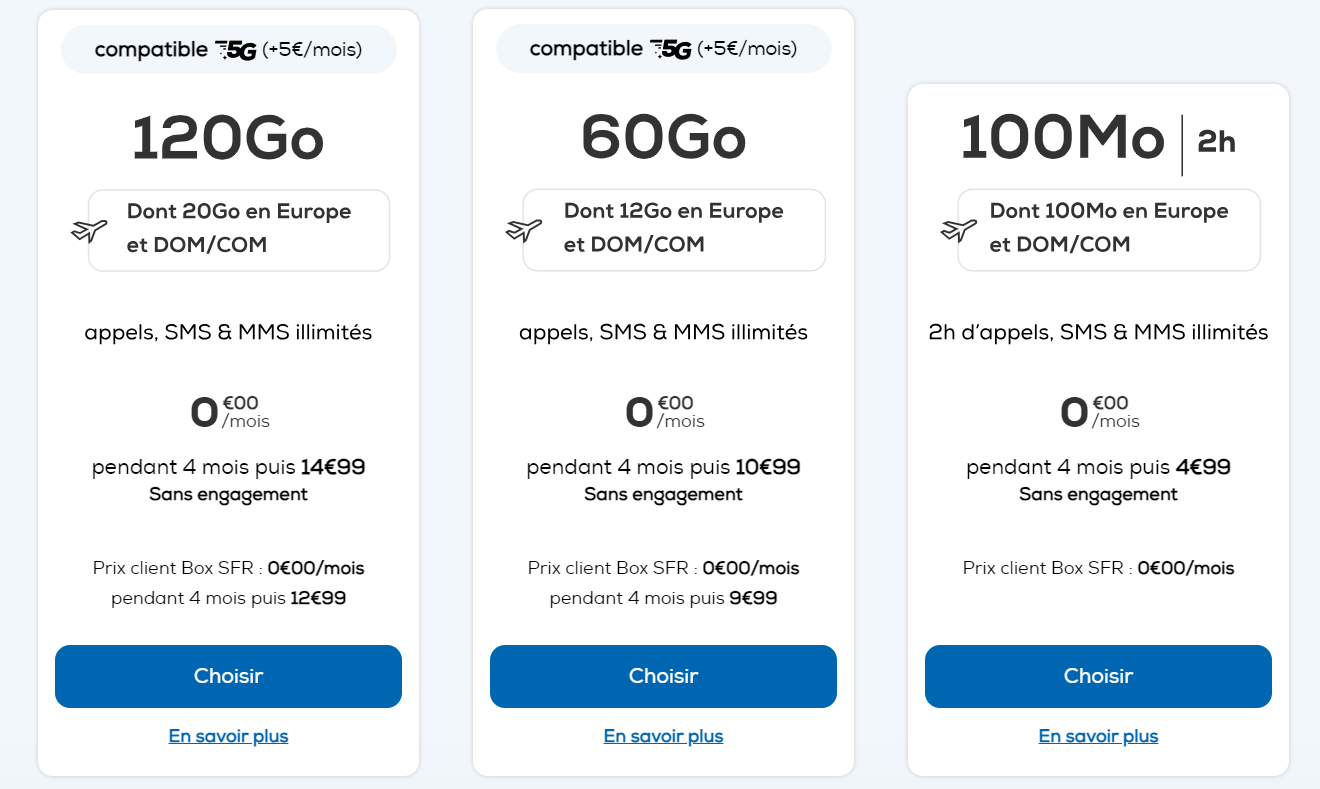Viewport: 1320px width, 789px height.
Task: Select the Dont 100Mo en Europe box
Action: [1109, 230]
